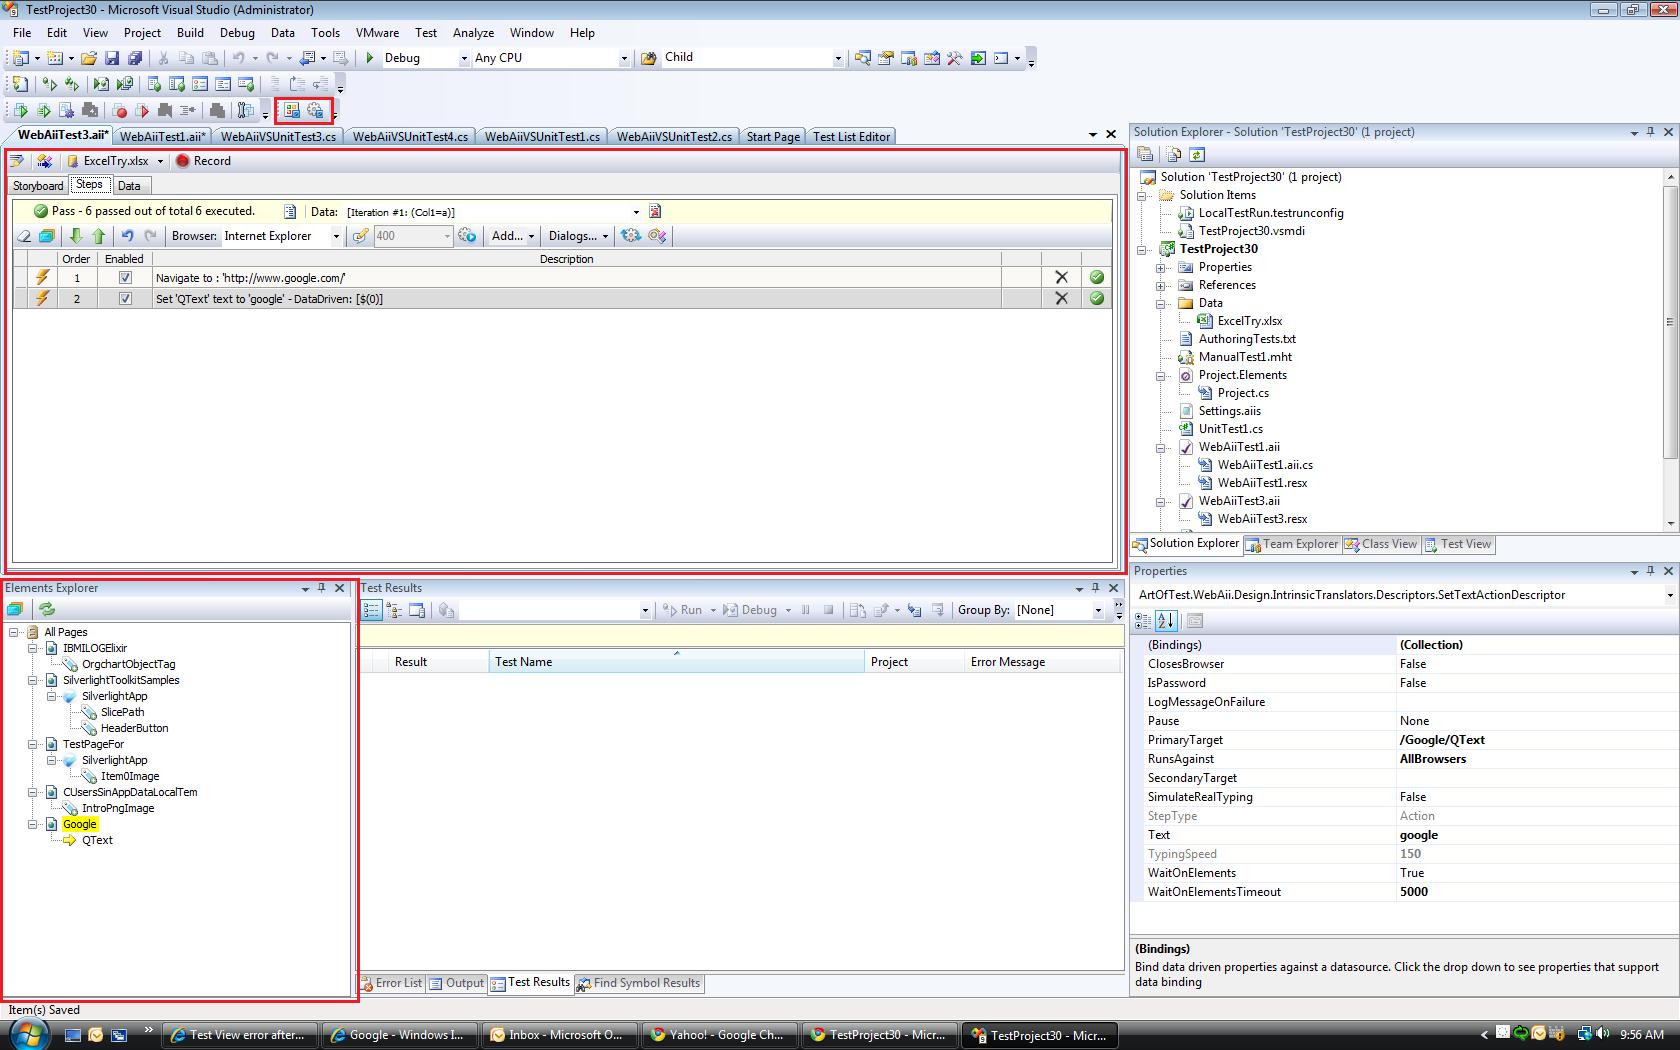Open Group By None dropdown
Screen dimensions: 1680x1050
click(1098, 610)
